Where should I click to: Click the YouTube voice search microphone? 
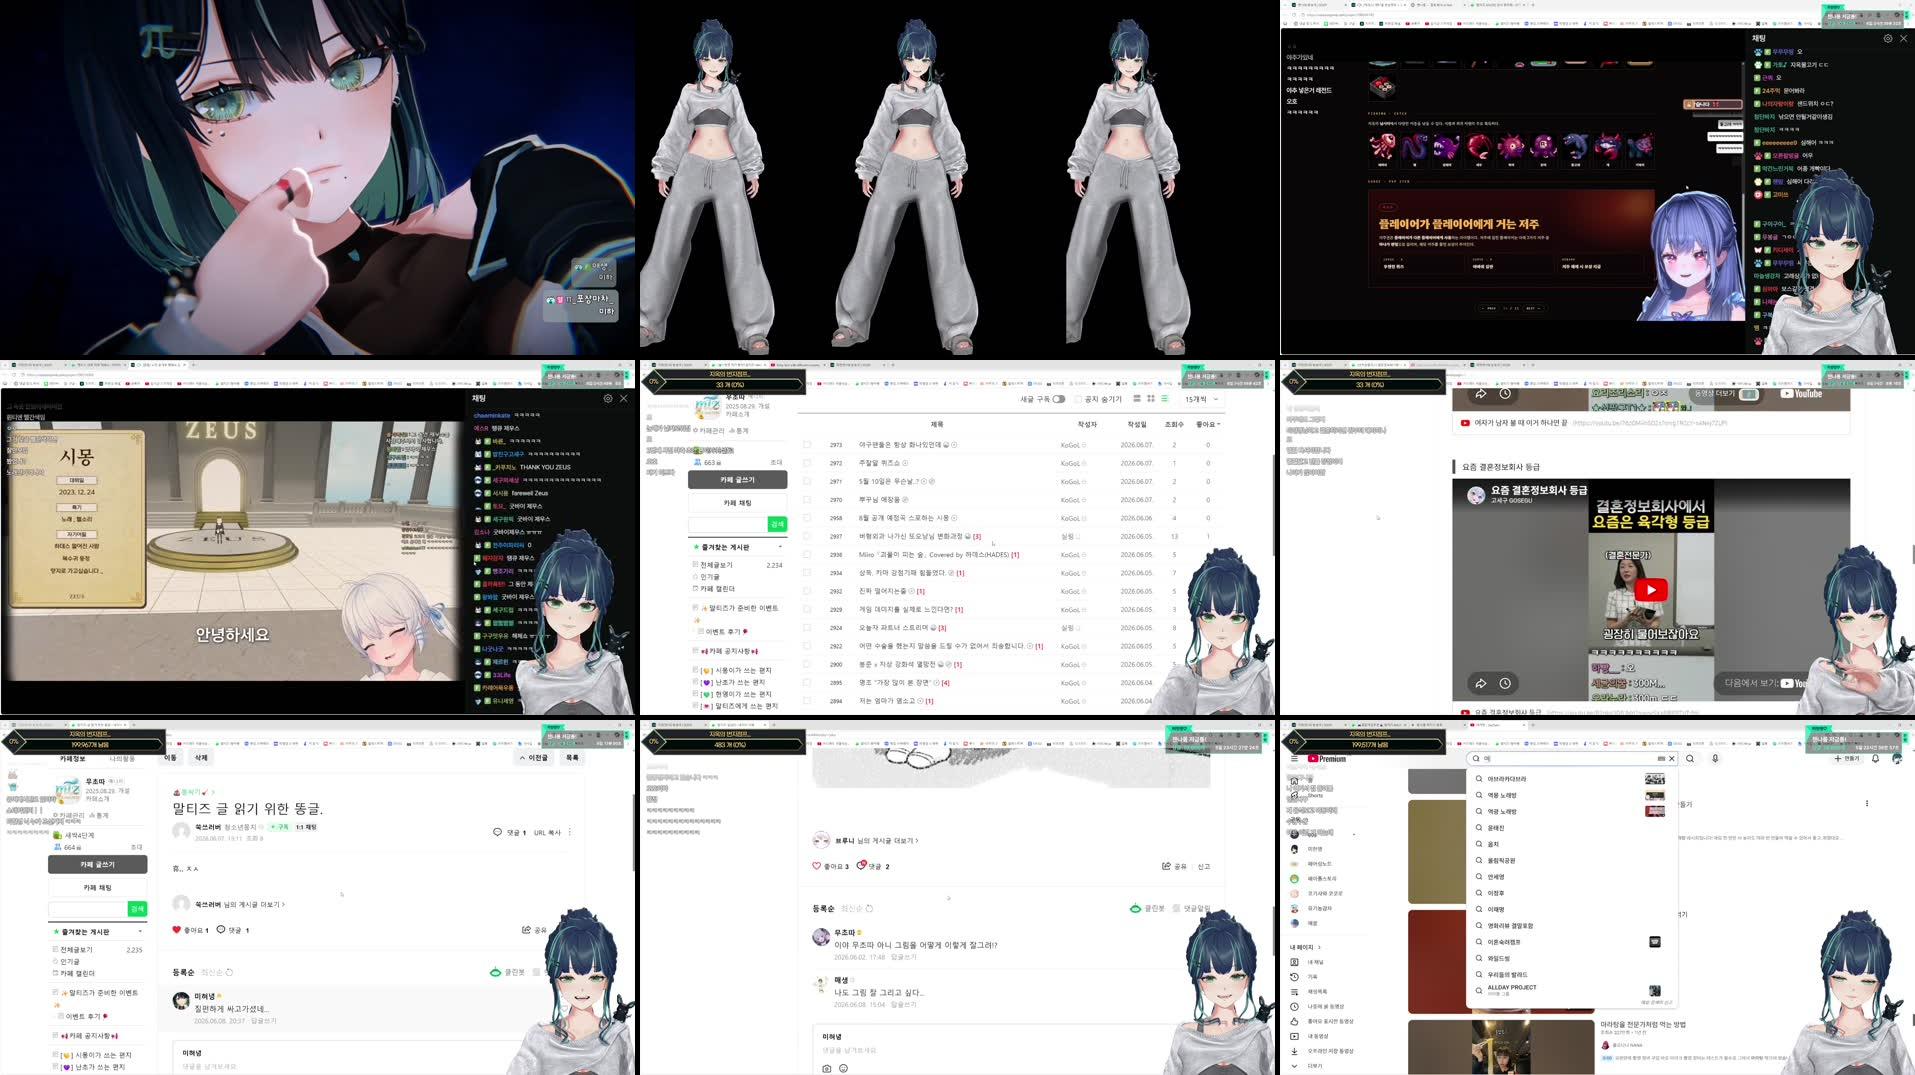click(1715, 759)
